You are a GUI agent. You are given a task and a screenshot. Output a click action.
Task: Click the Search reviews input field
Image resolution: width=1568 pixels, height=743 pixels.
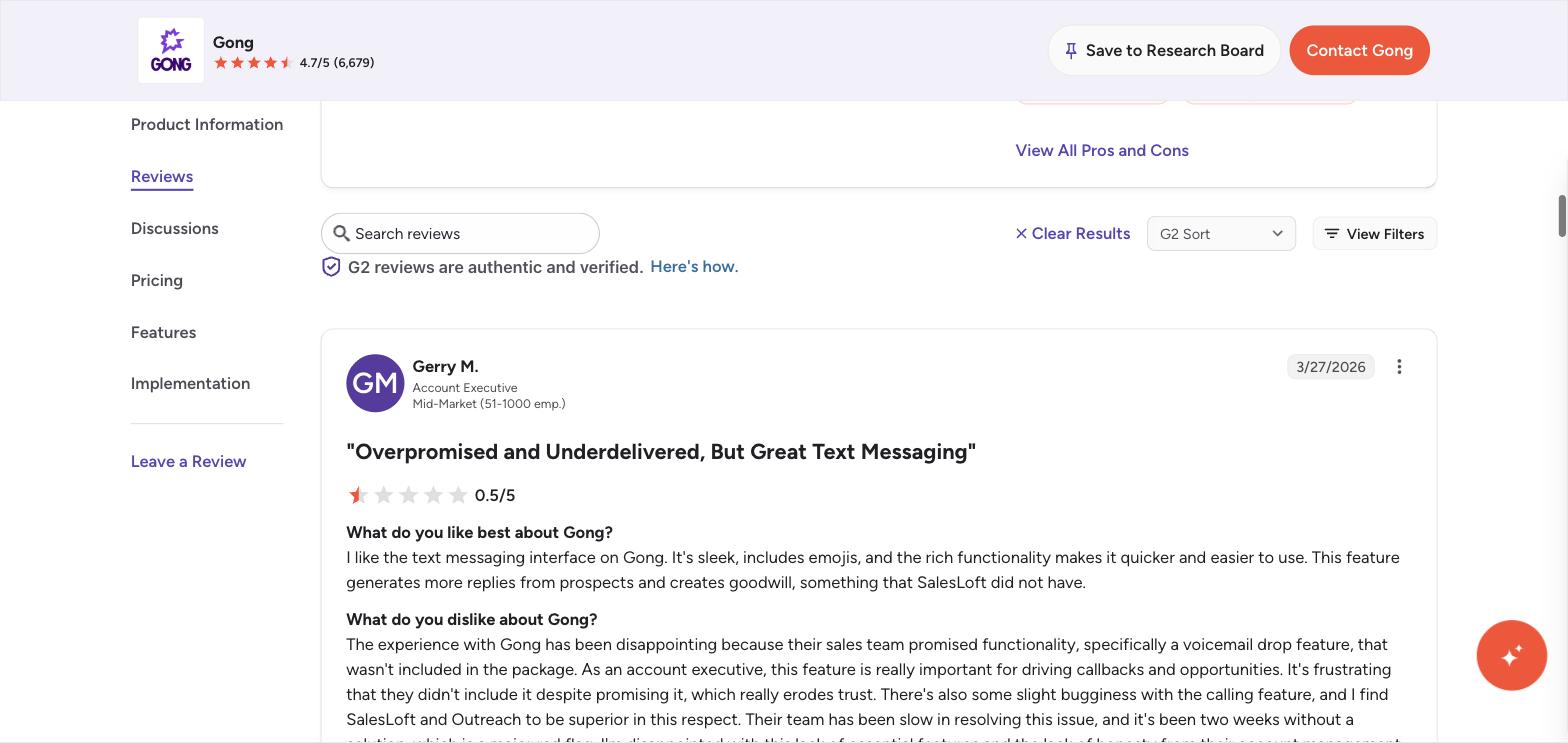pos(460,233)
